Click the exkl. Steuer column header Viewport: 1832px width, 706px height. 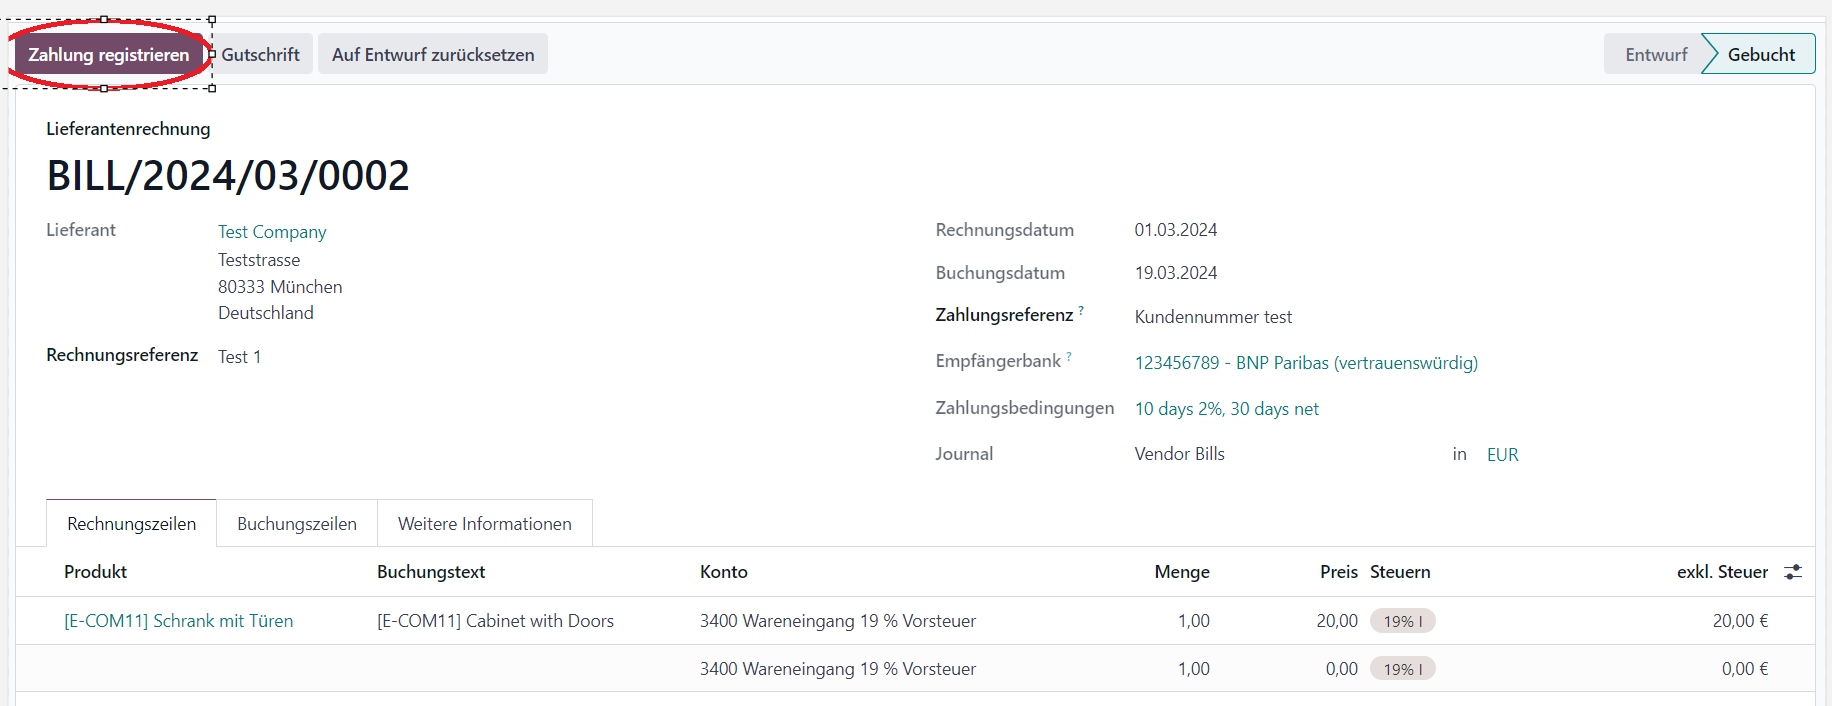click(1722, 571)
